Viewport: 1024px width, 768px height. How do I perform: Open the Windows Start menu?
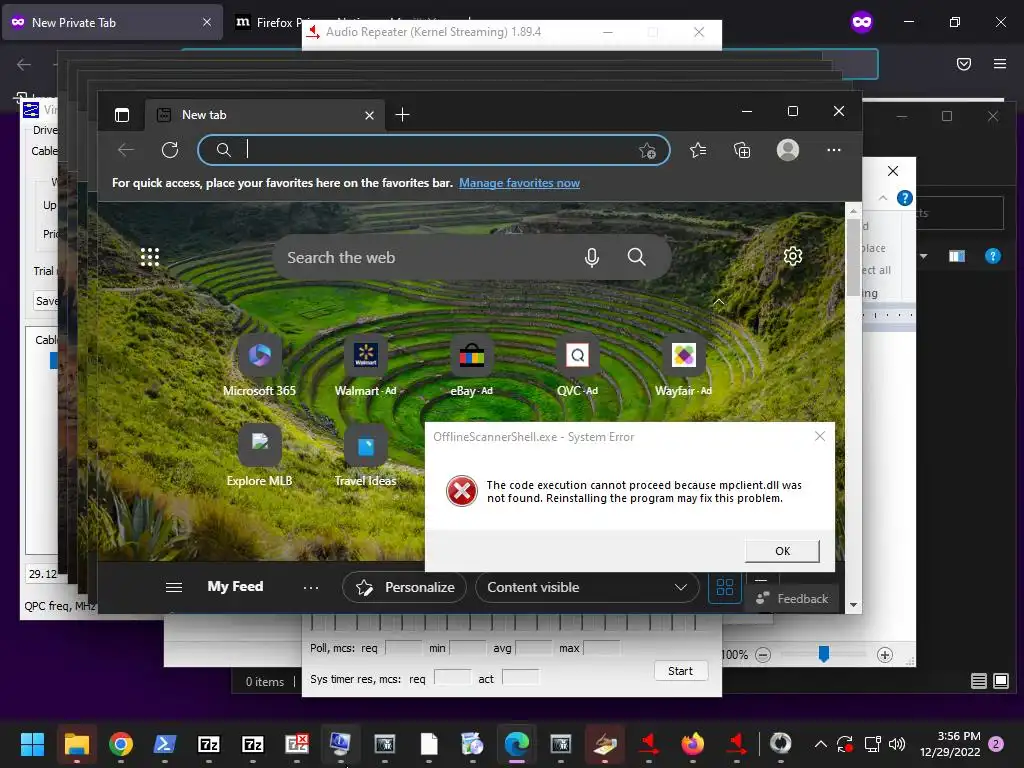tap(33, 744)
